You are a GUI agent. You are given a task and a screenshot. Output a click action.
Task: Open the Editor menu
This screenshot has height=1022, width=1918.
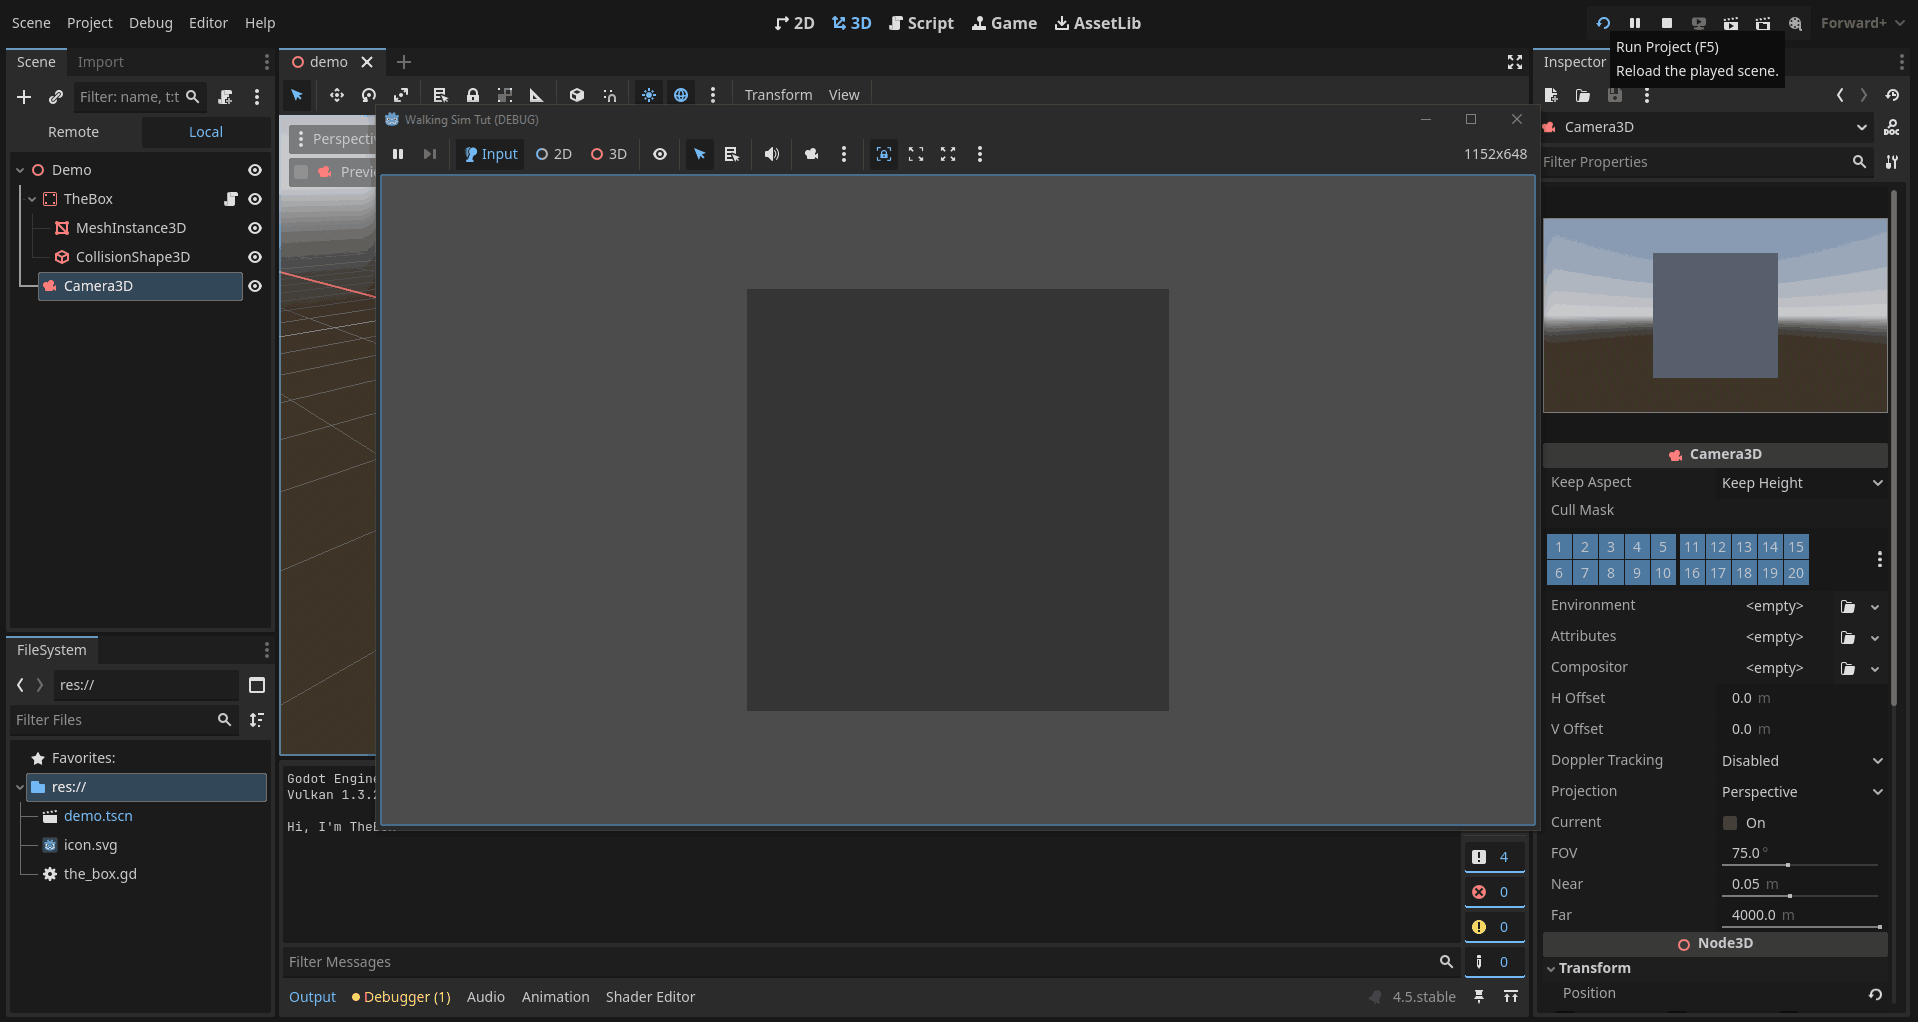click(x=209, y=23)
